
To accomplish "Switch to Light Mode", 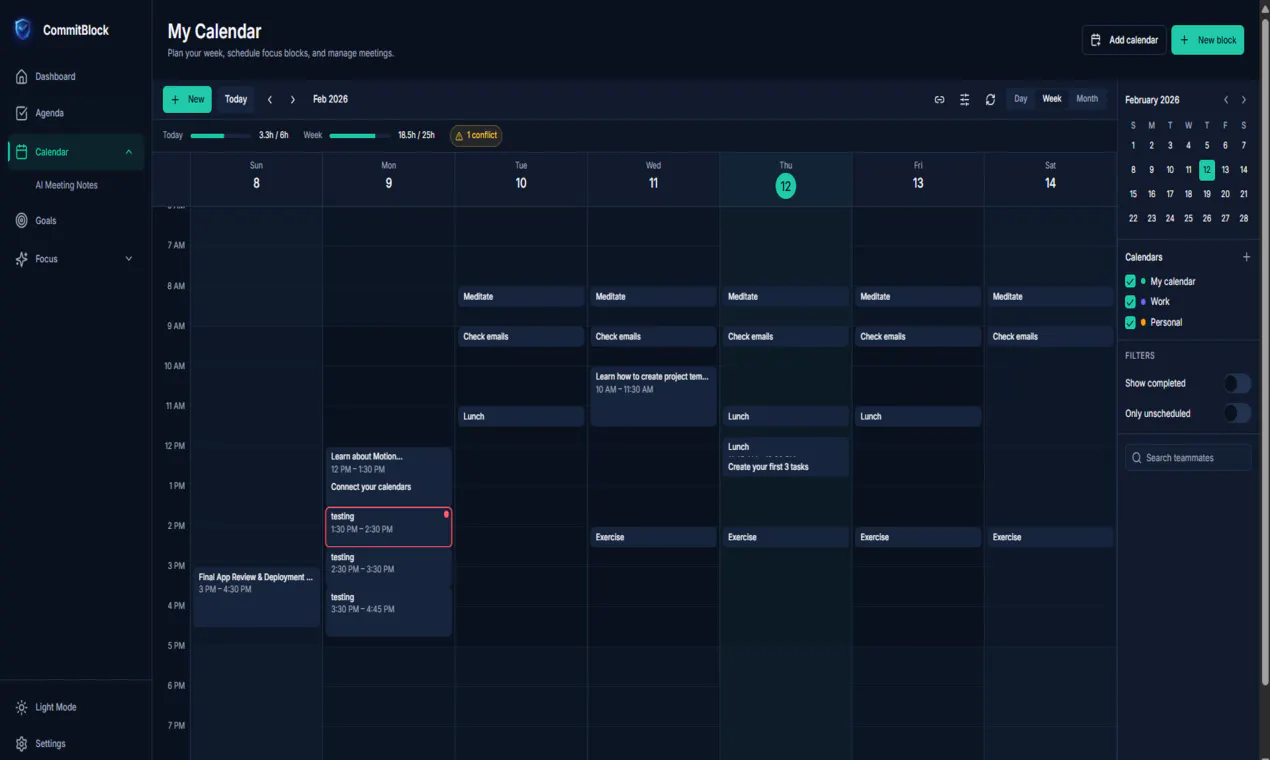I will (75, 707).
